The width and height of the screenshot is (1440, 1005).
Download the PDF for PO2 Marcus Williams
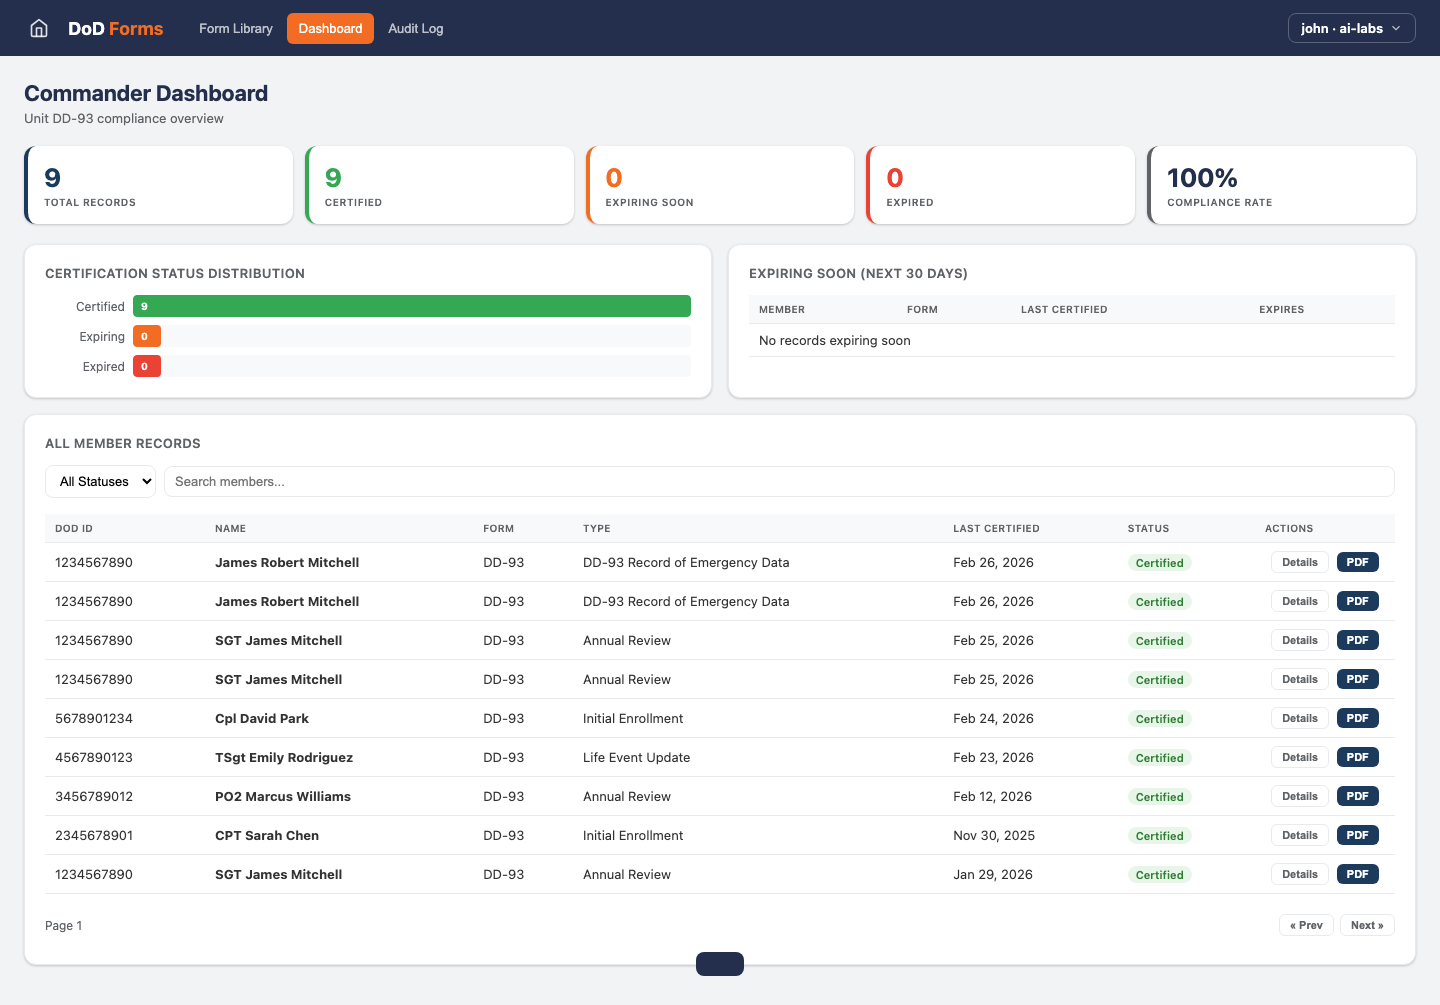tap(1357, 796)
